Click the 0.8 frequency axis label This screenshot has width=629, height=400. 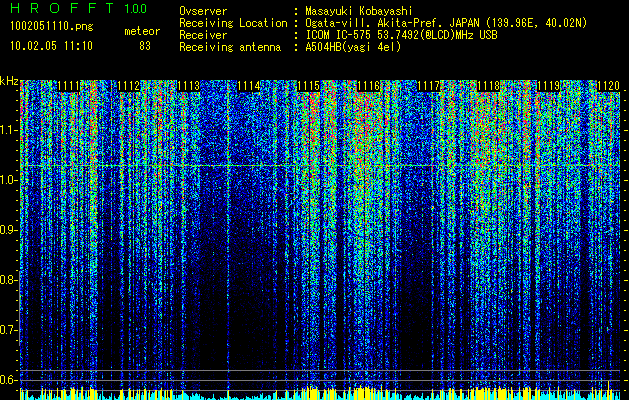pos(8,280)
